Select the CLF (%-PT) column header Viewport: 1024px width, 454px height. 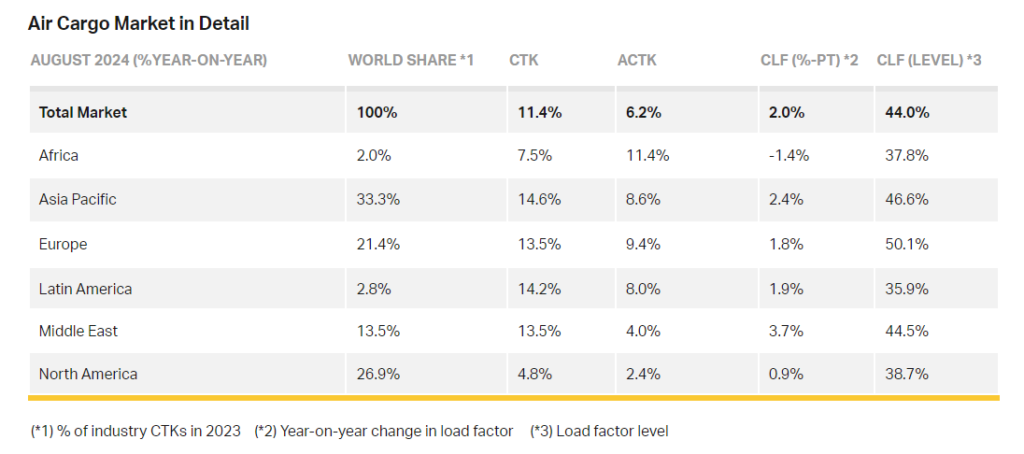809,61
